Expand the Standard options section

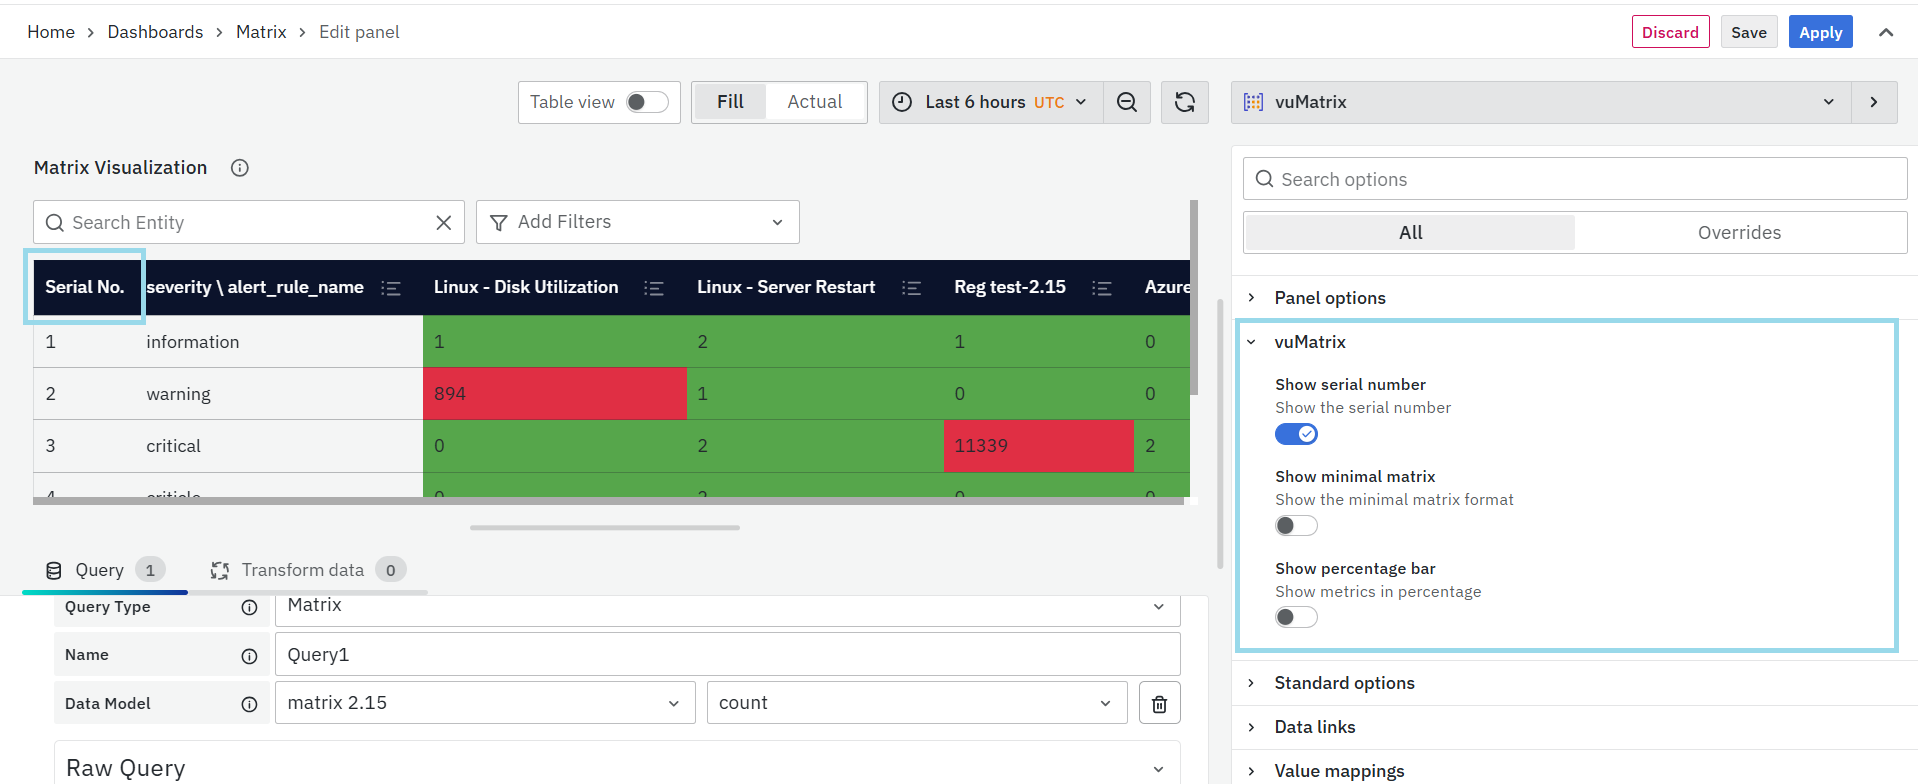tap(1344, 683)
